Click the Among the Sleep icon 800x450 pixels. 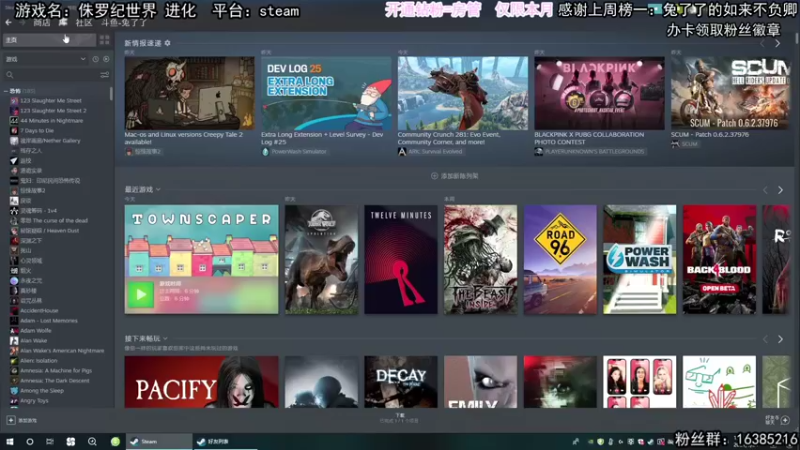(x=14, y=390)
